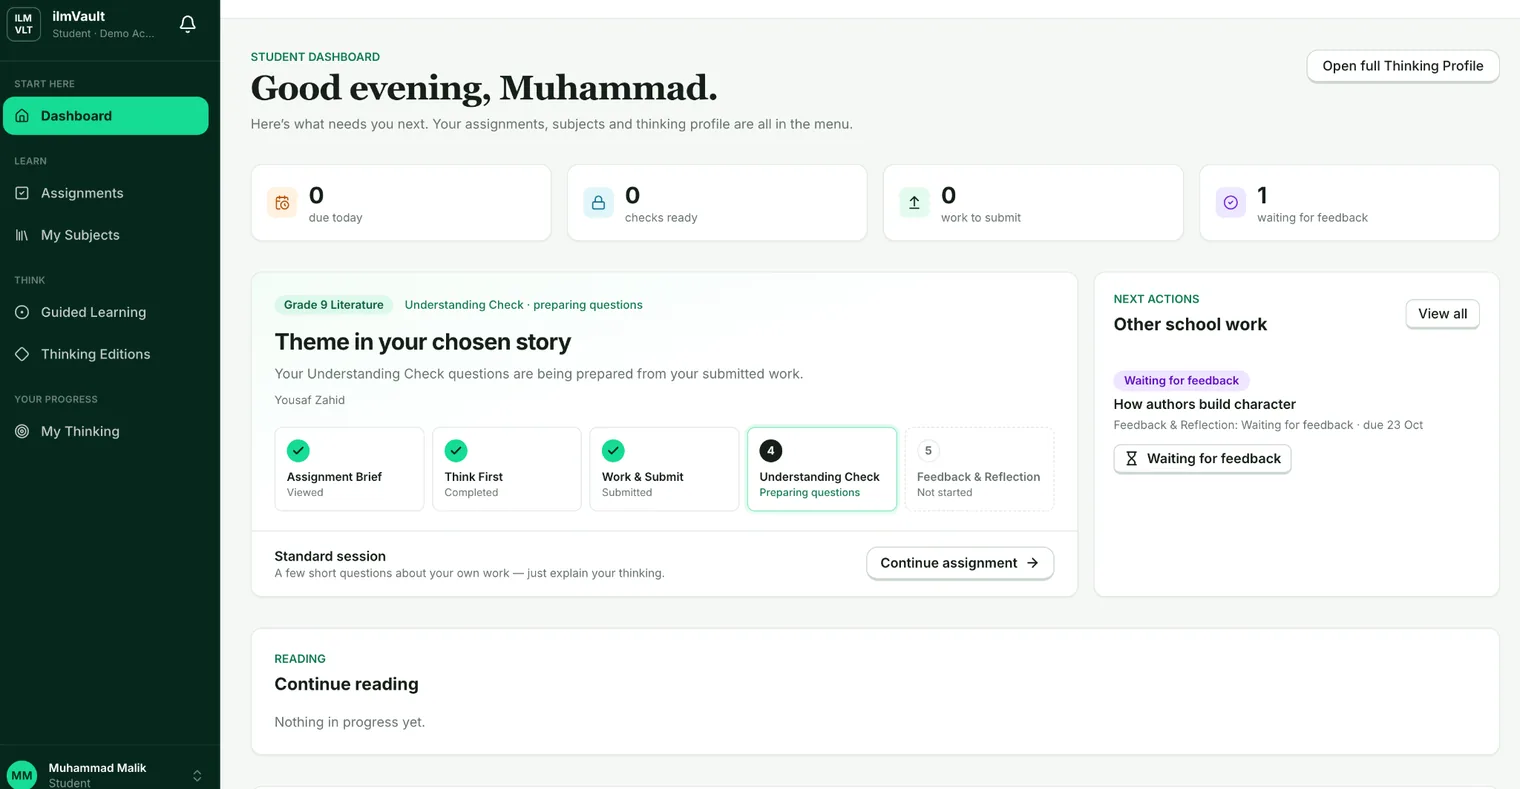Click the step 5 number badge

click(x=928, y=451)
